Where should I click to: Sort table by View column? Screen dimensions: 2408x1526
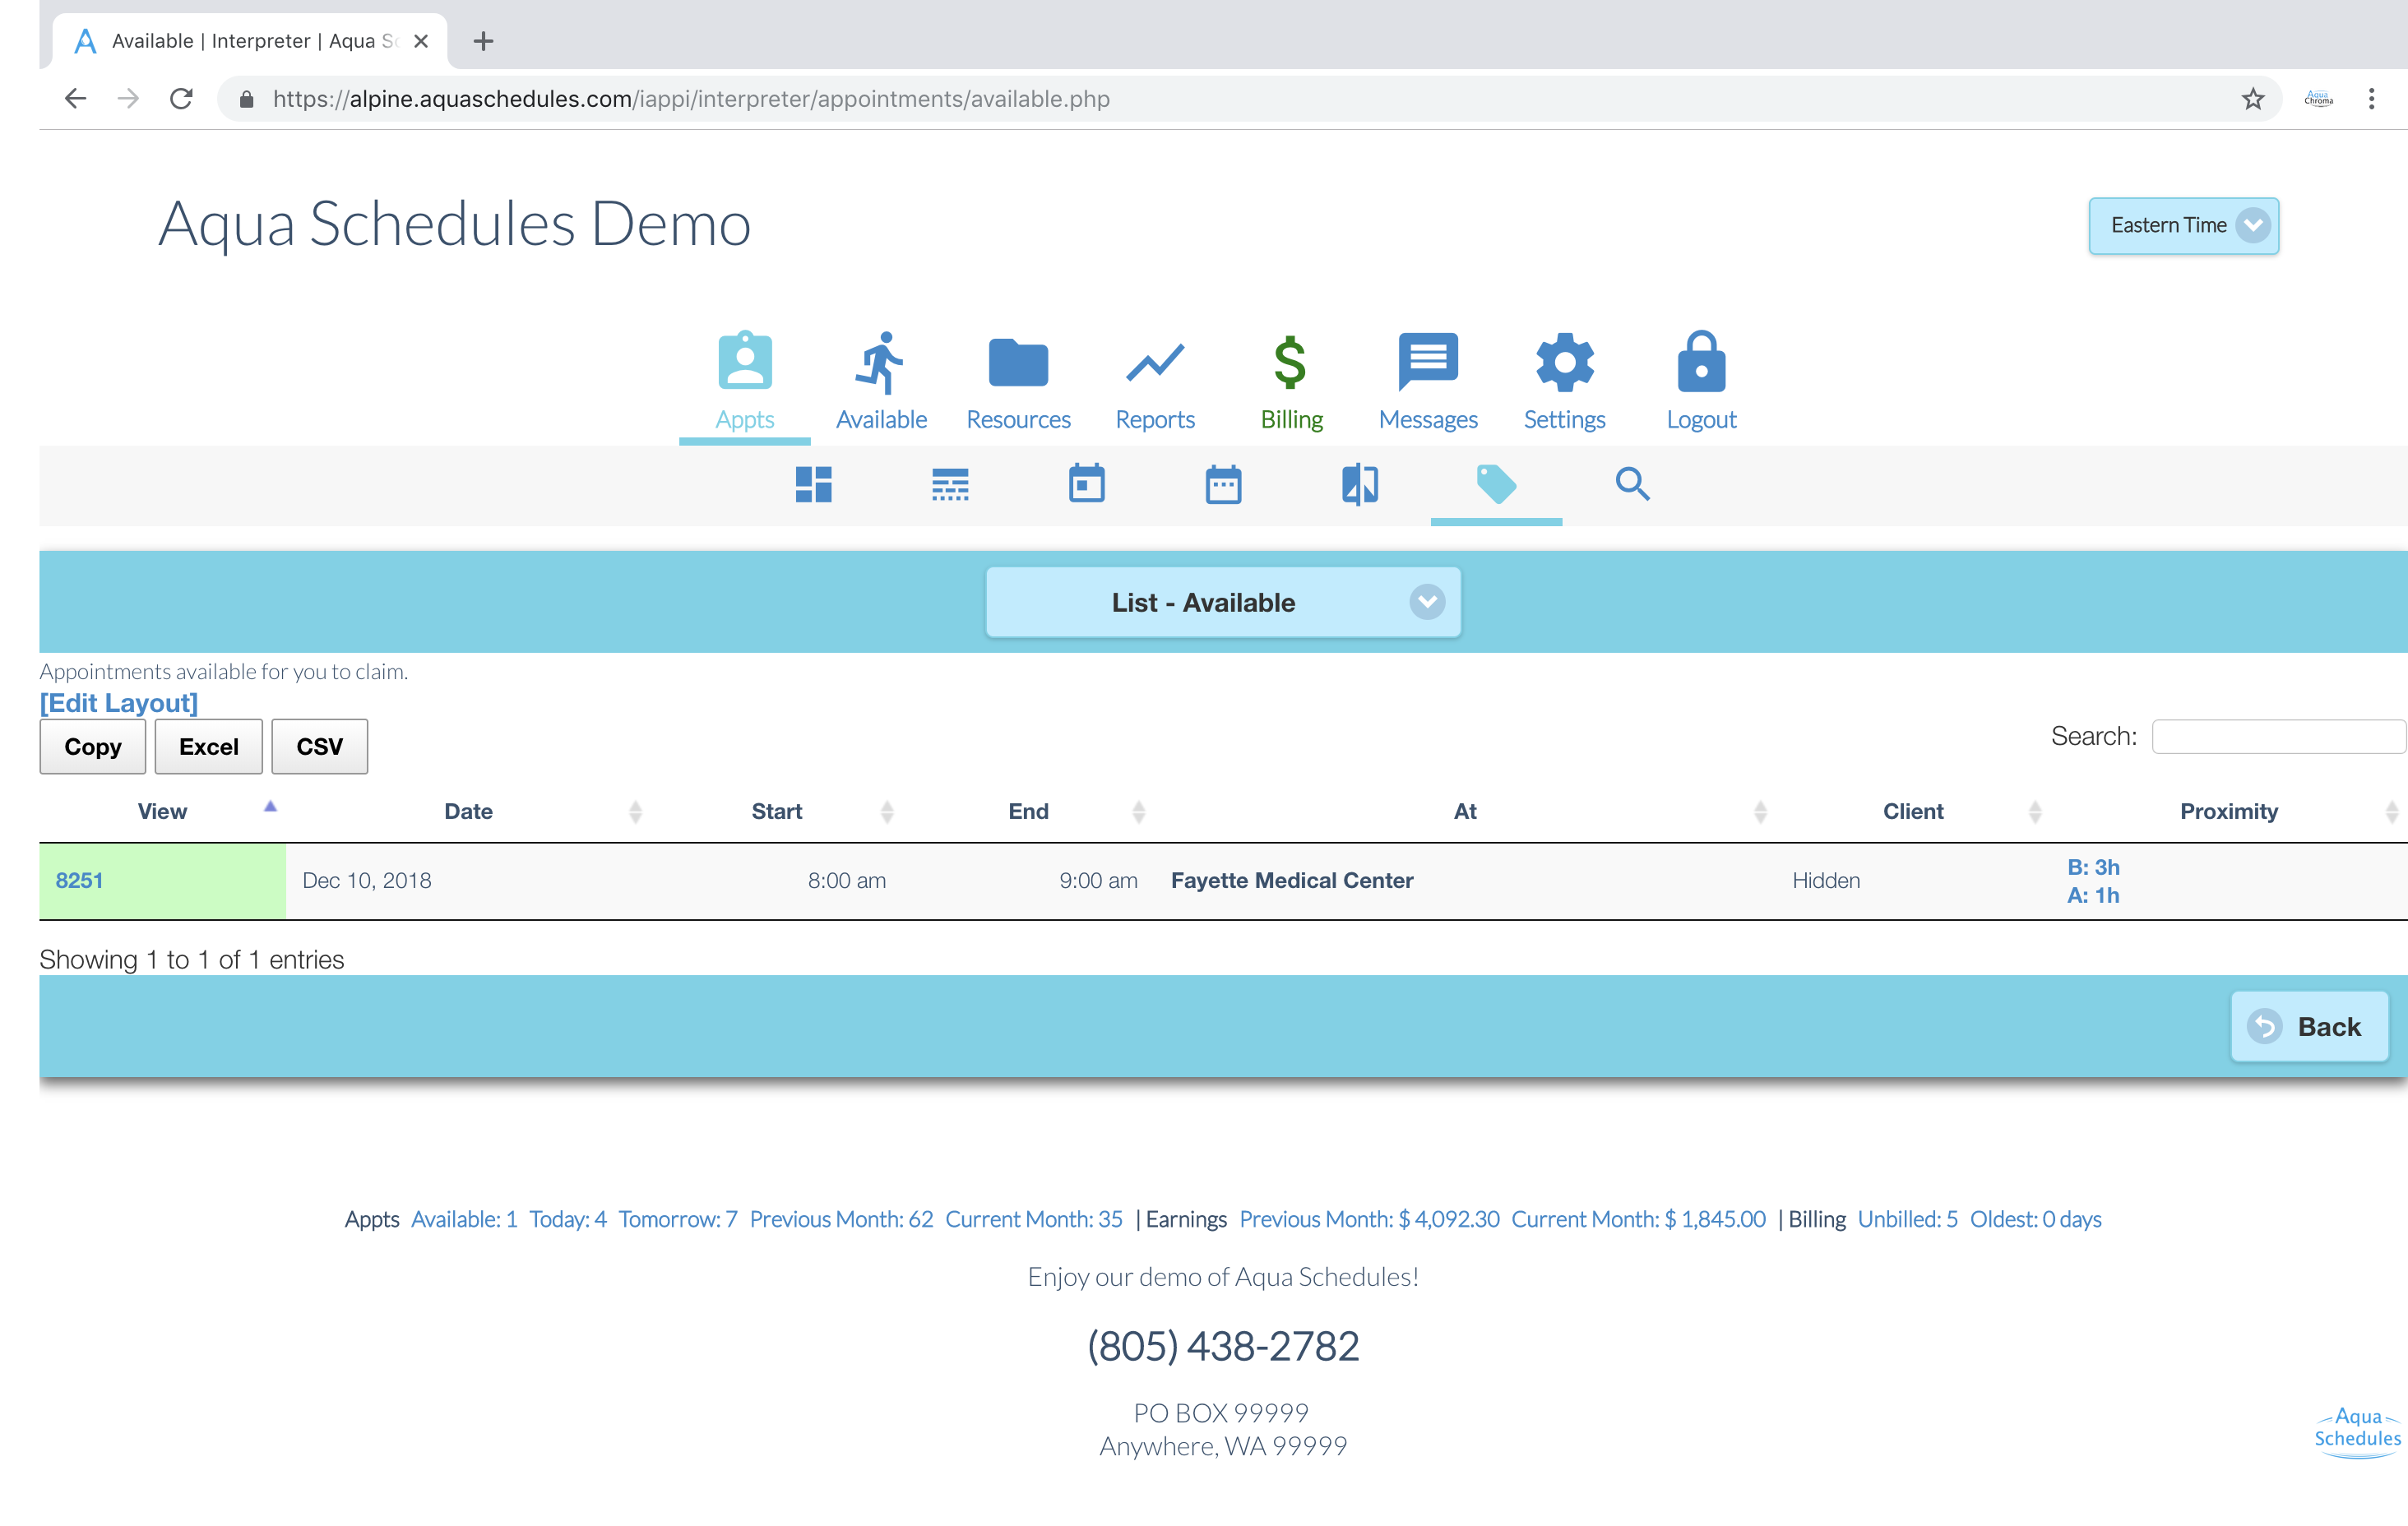162,811
